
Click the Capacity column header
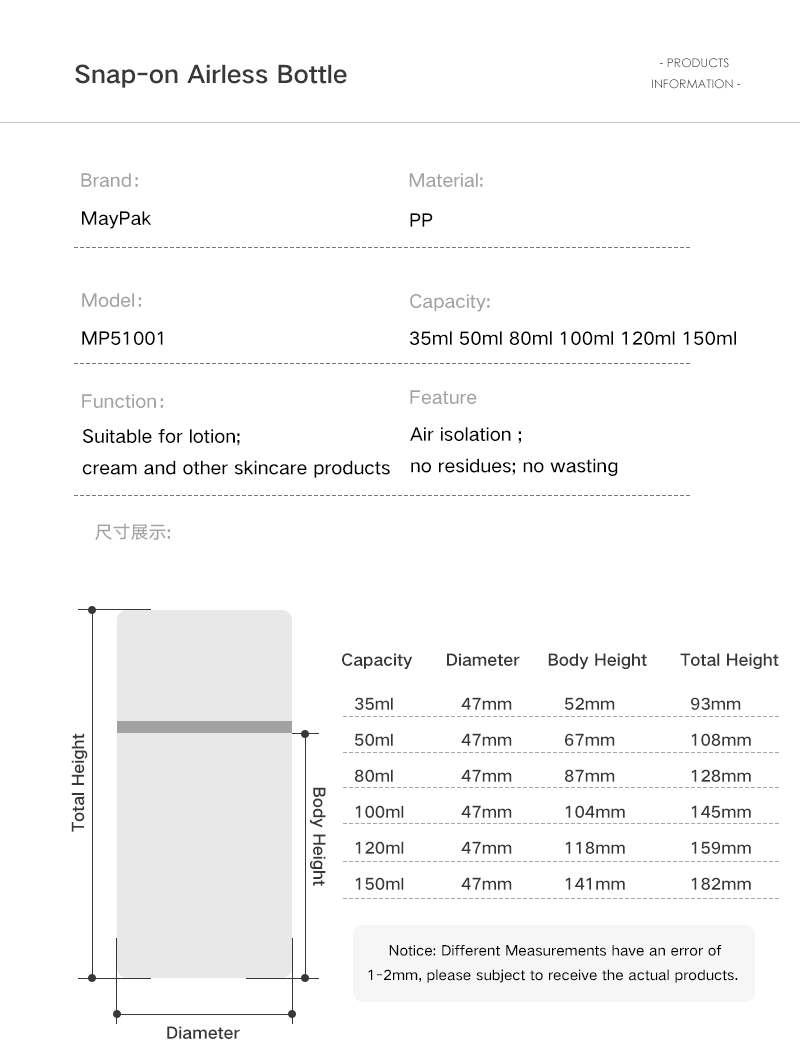tap(376, 660)
